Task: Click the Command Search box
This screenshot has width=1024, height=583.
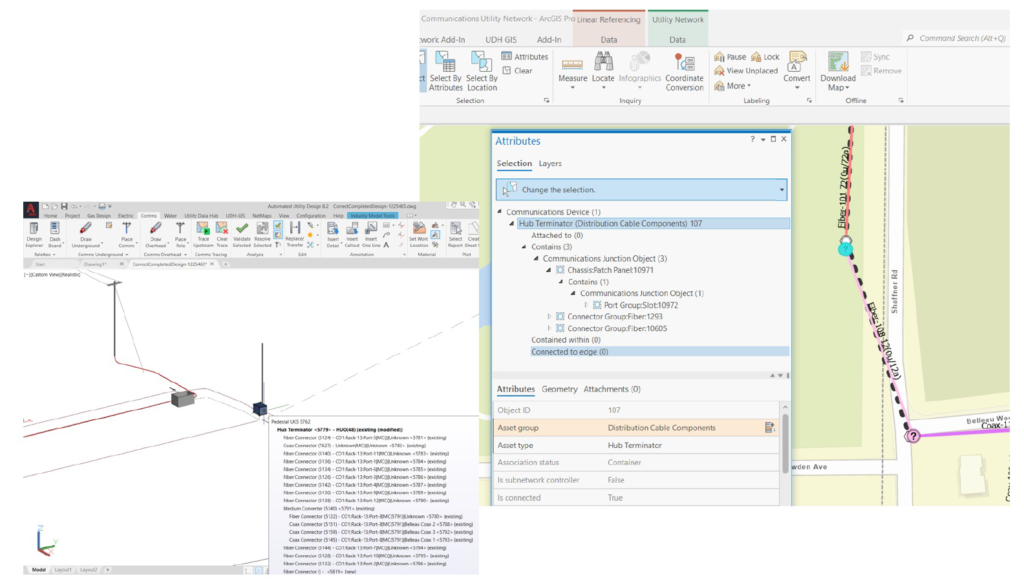Action: tap(956, 39)
